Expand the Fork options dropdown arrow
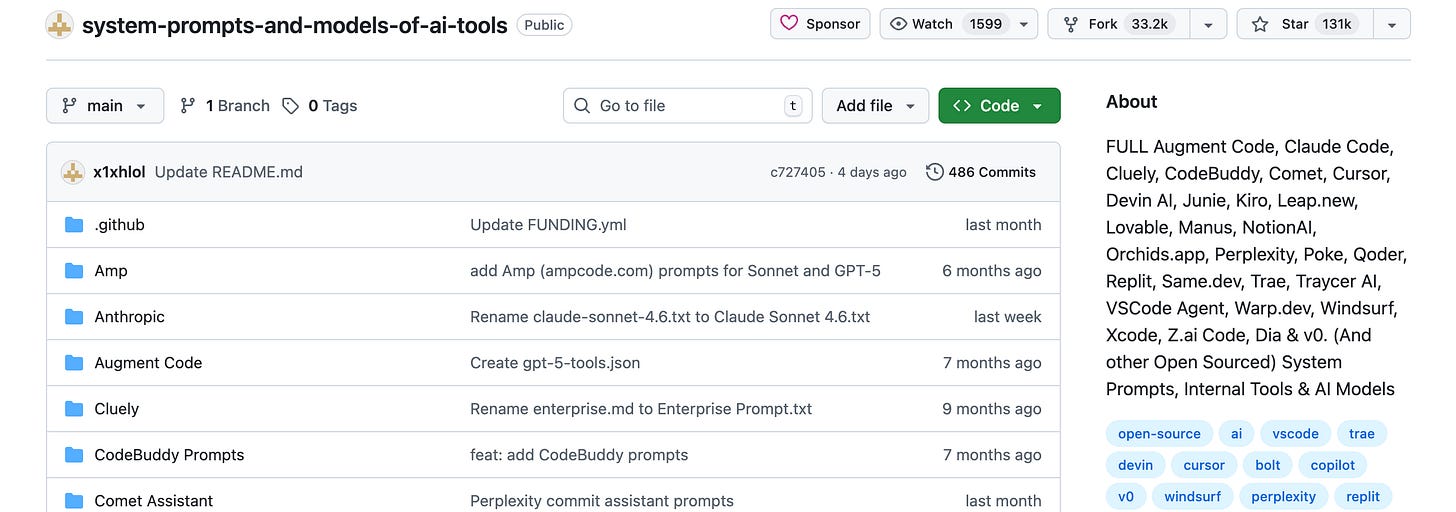1456x512 pixels. point(1209,24)
